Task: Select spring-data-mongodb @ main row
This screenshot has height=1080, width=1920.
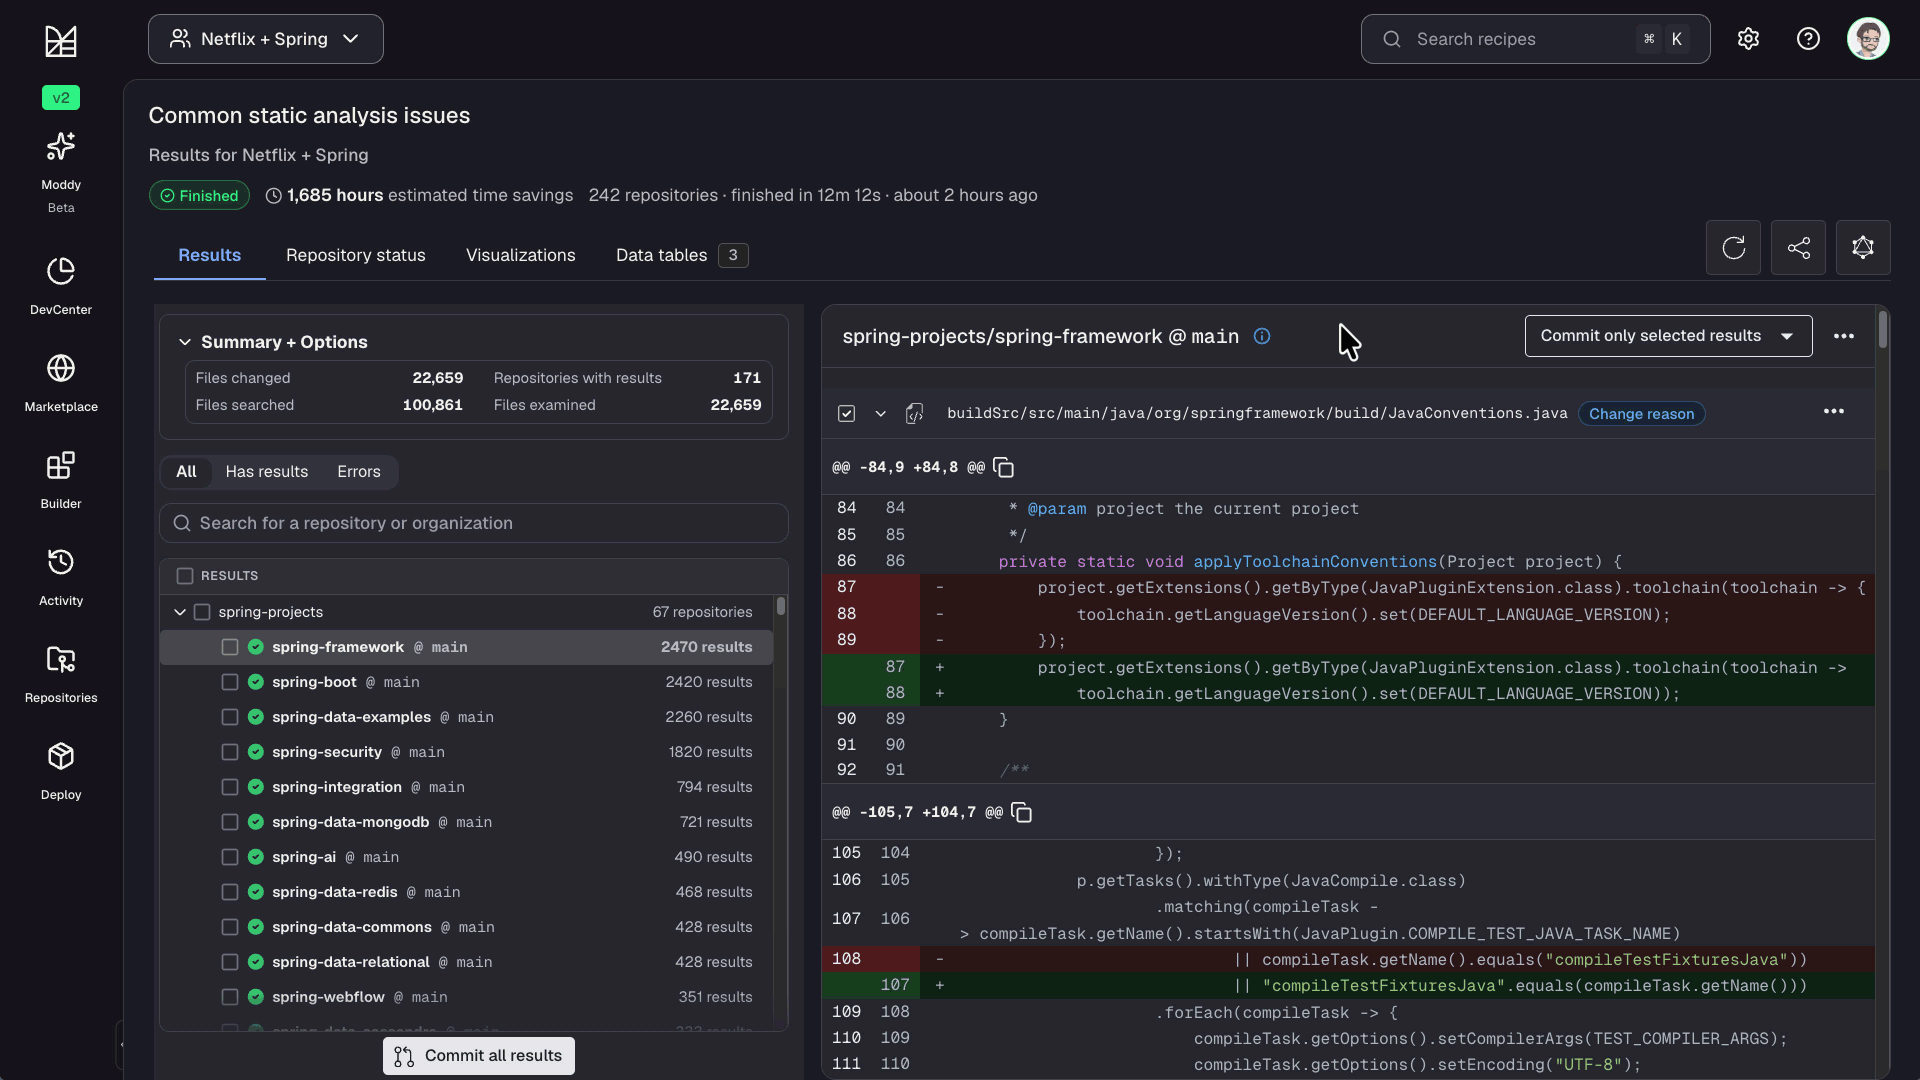Action: point(466,822)
